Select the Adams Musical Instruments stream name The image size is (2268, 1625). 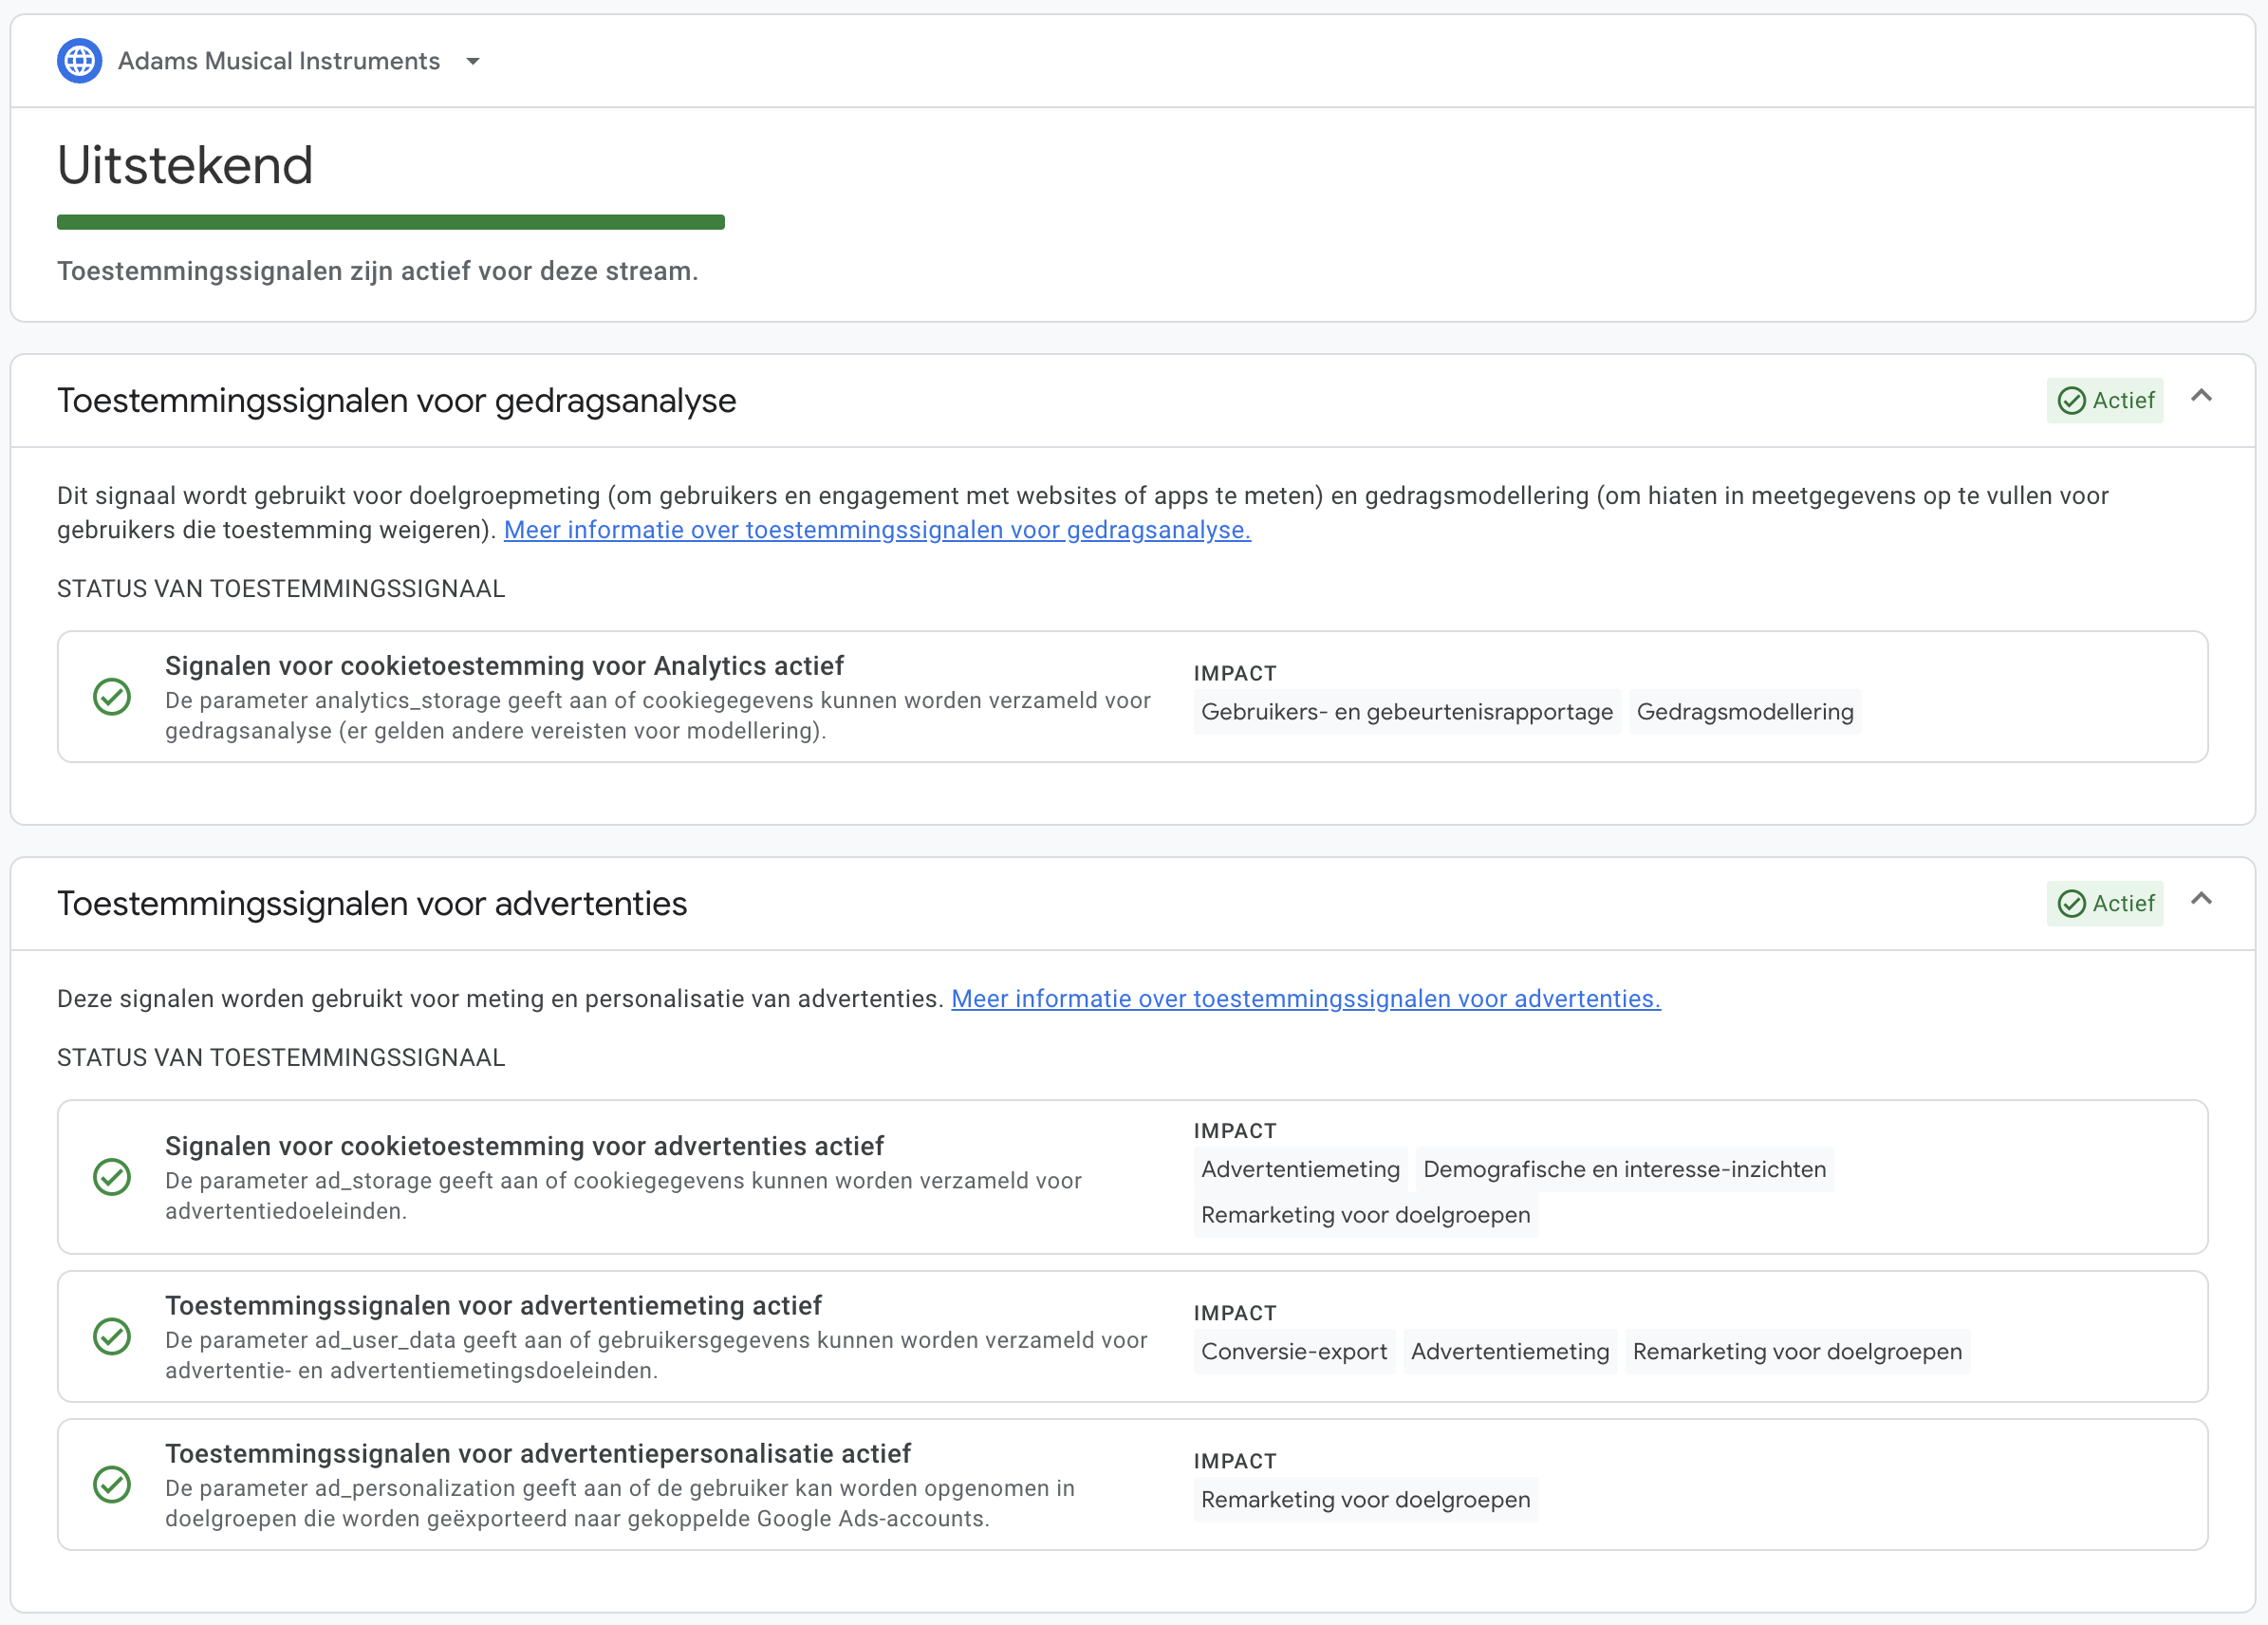click(278, 61)
